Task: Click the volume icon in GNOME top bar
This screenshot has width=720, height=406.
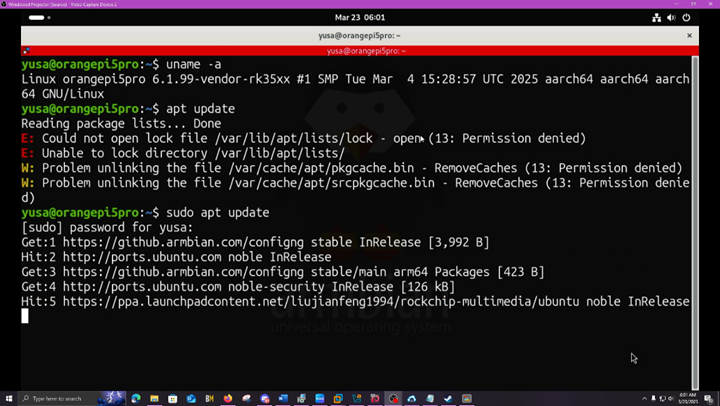Action: (x=671, y=17)
